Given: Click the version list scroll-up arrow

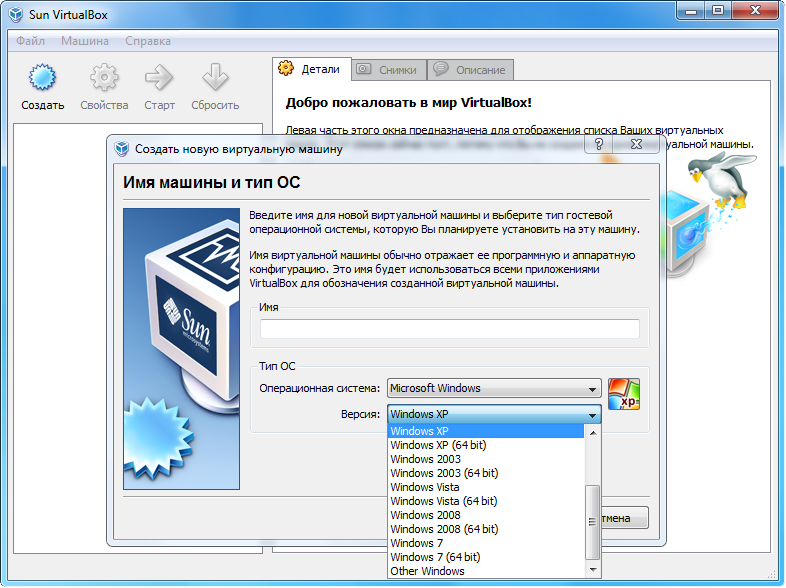Looking at the screenshot, I should pos(593,432).
